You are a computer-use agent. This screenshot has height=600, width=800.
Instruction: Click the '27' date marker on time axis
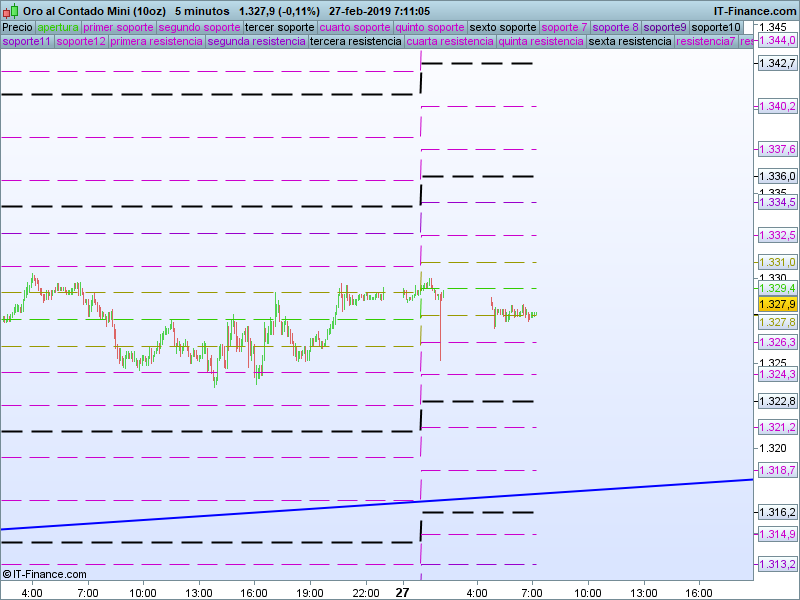pos(403,592)
